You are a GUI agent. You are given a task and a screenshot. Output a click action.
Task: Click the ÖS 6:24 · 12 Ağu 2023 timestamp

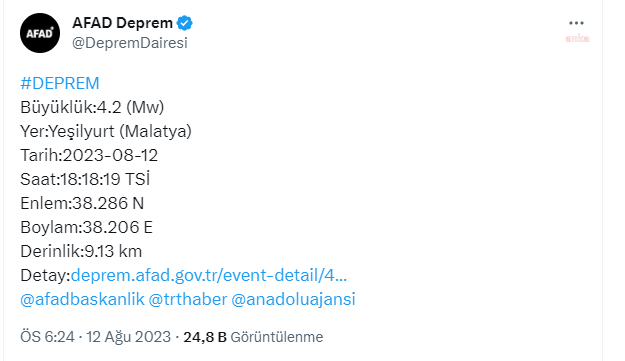coord(95,337)
